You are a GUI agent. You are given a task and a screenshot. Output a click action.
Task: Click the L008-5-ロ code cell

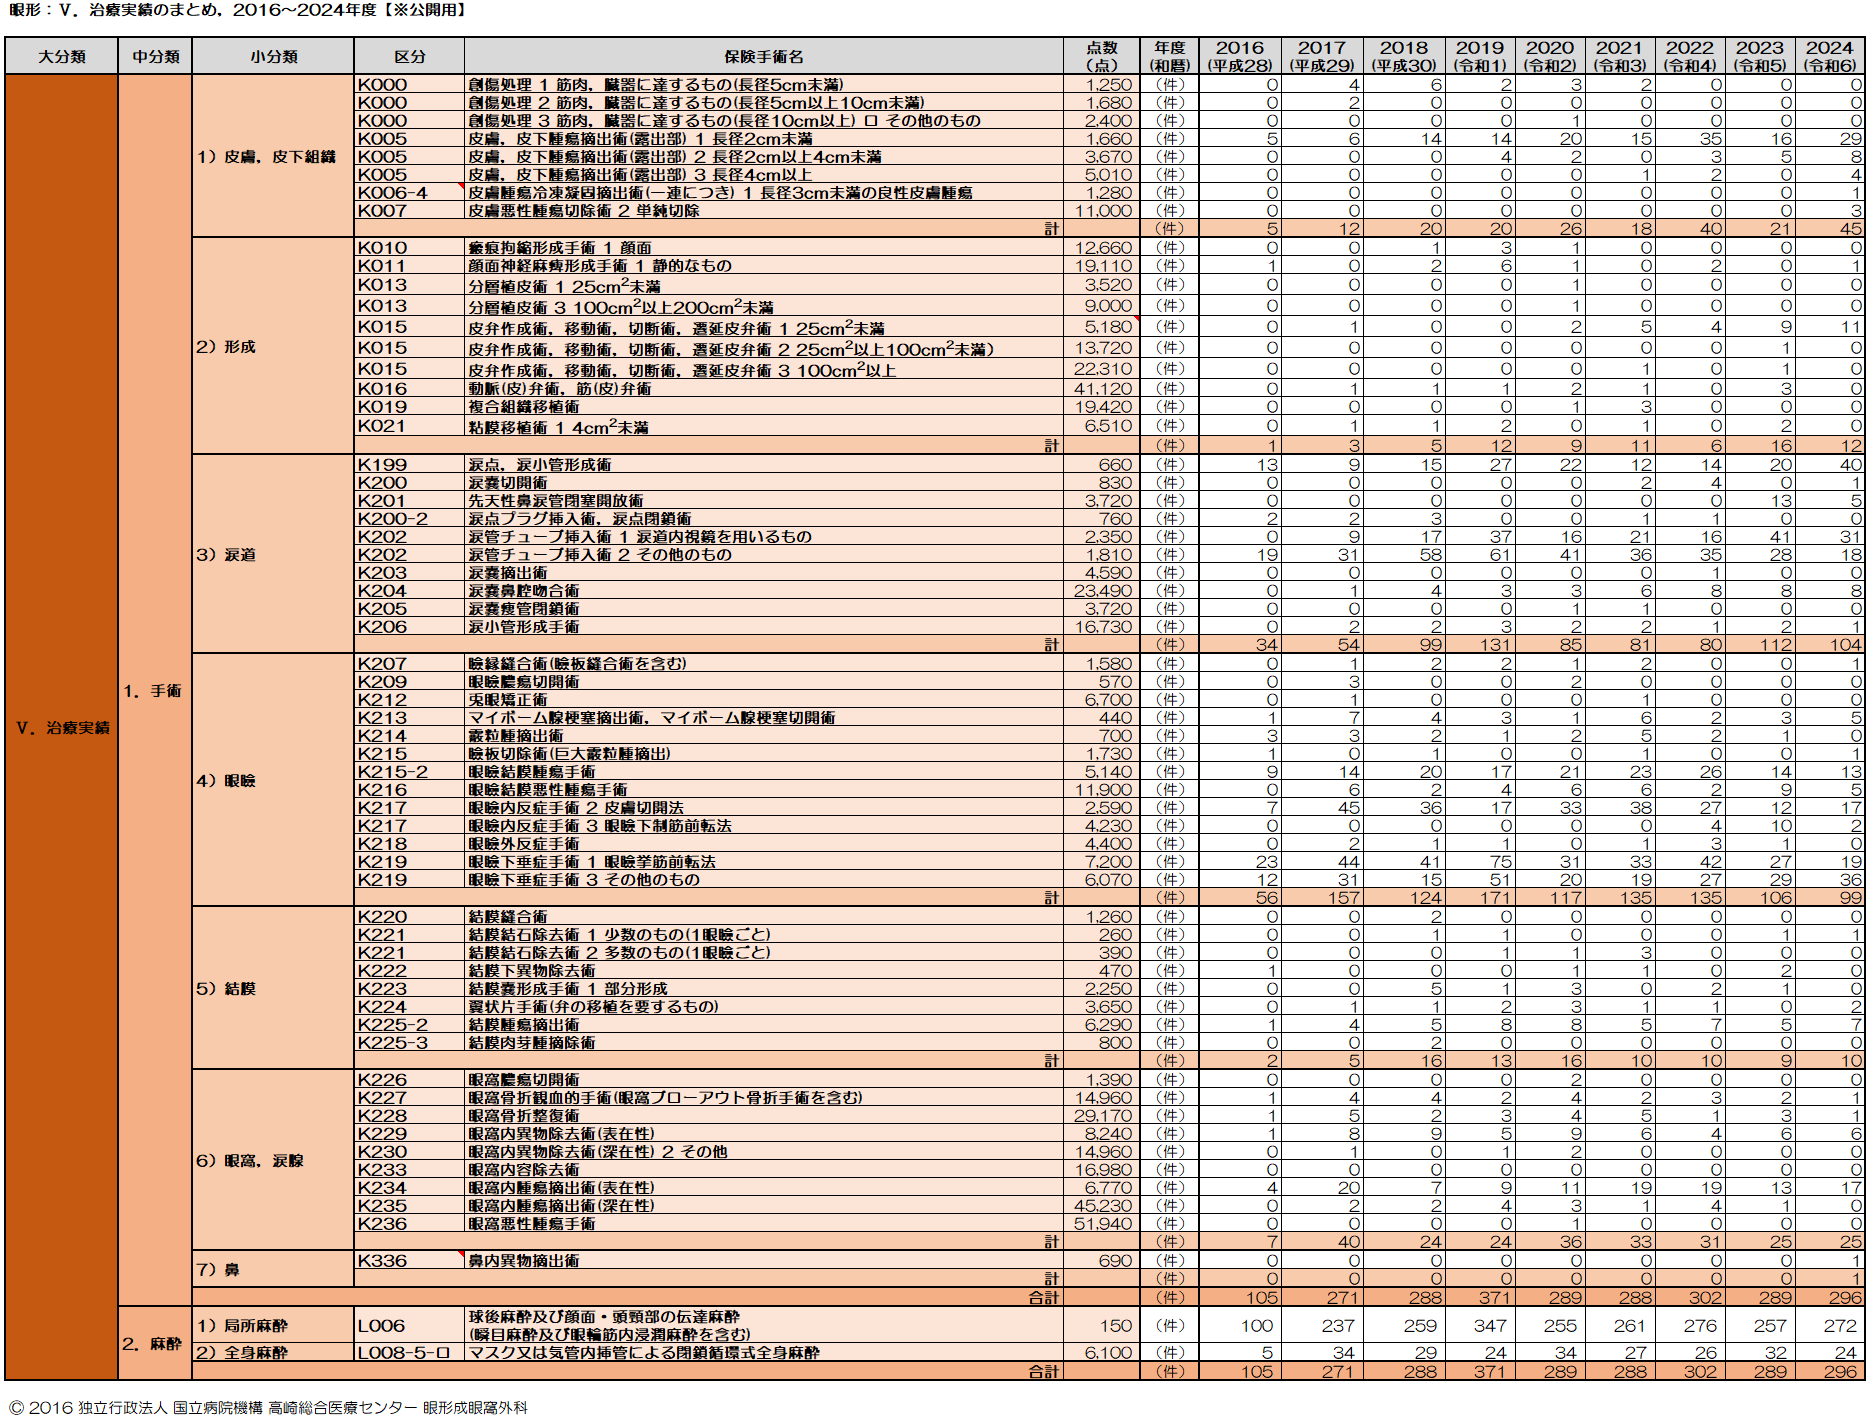pos(404,1353)
